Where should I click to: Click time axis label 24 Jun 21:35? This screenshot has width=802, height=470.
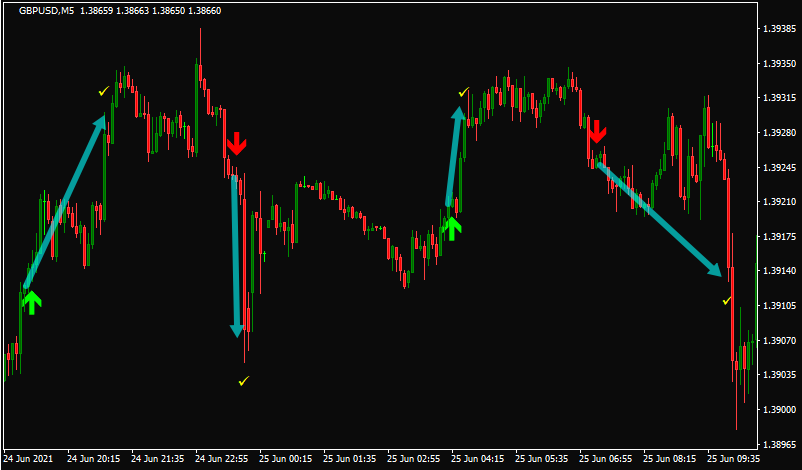(158, 459)
